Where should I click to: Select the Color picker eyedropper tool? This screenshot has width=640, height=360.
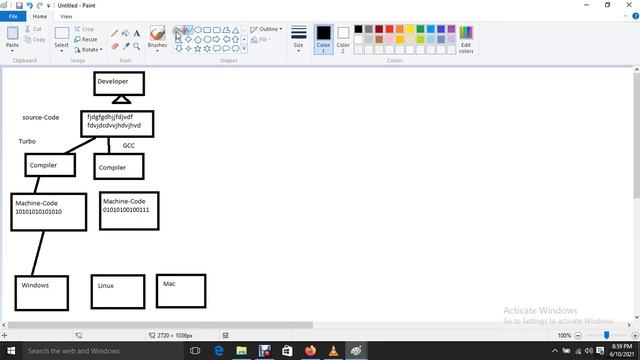tap(126, 46)
